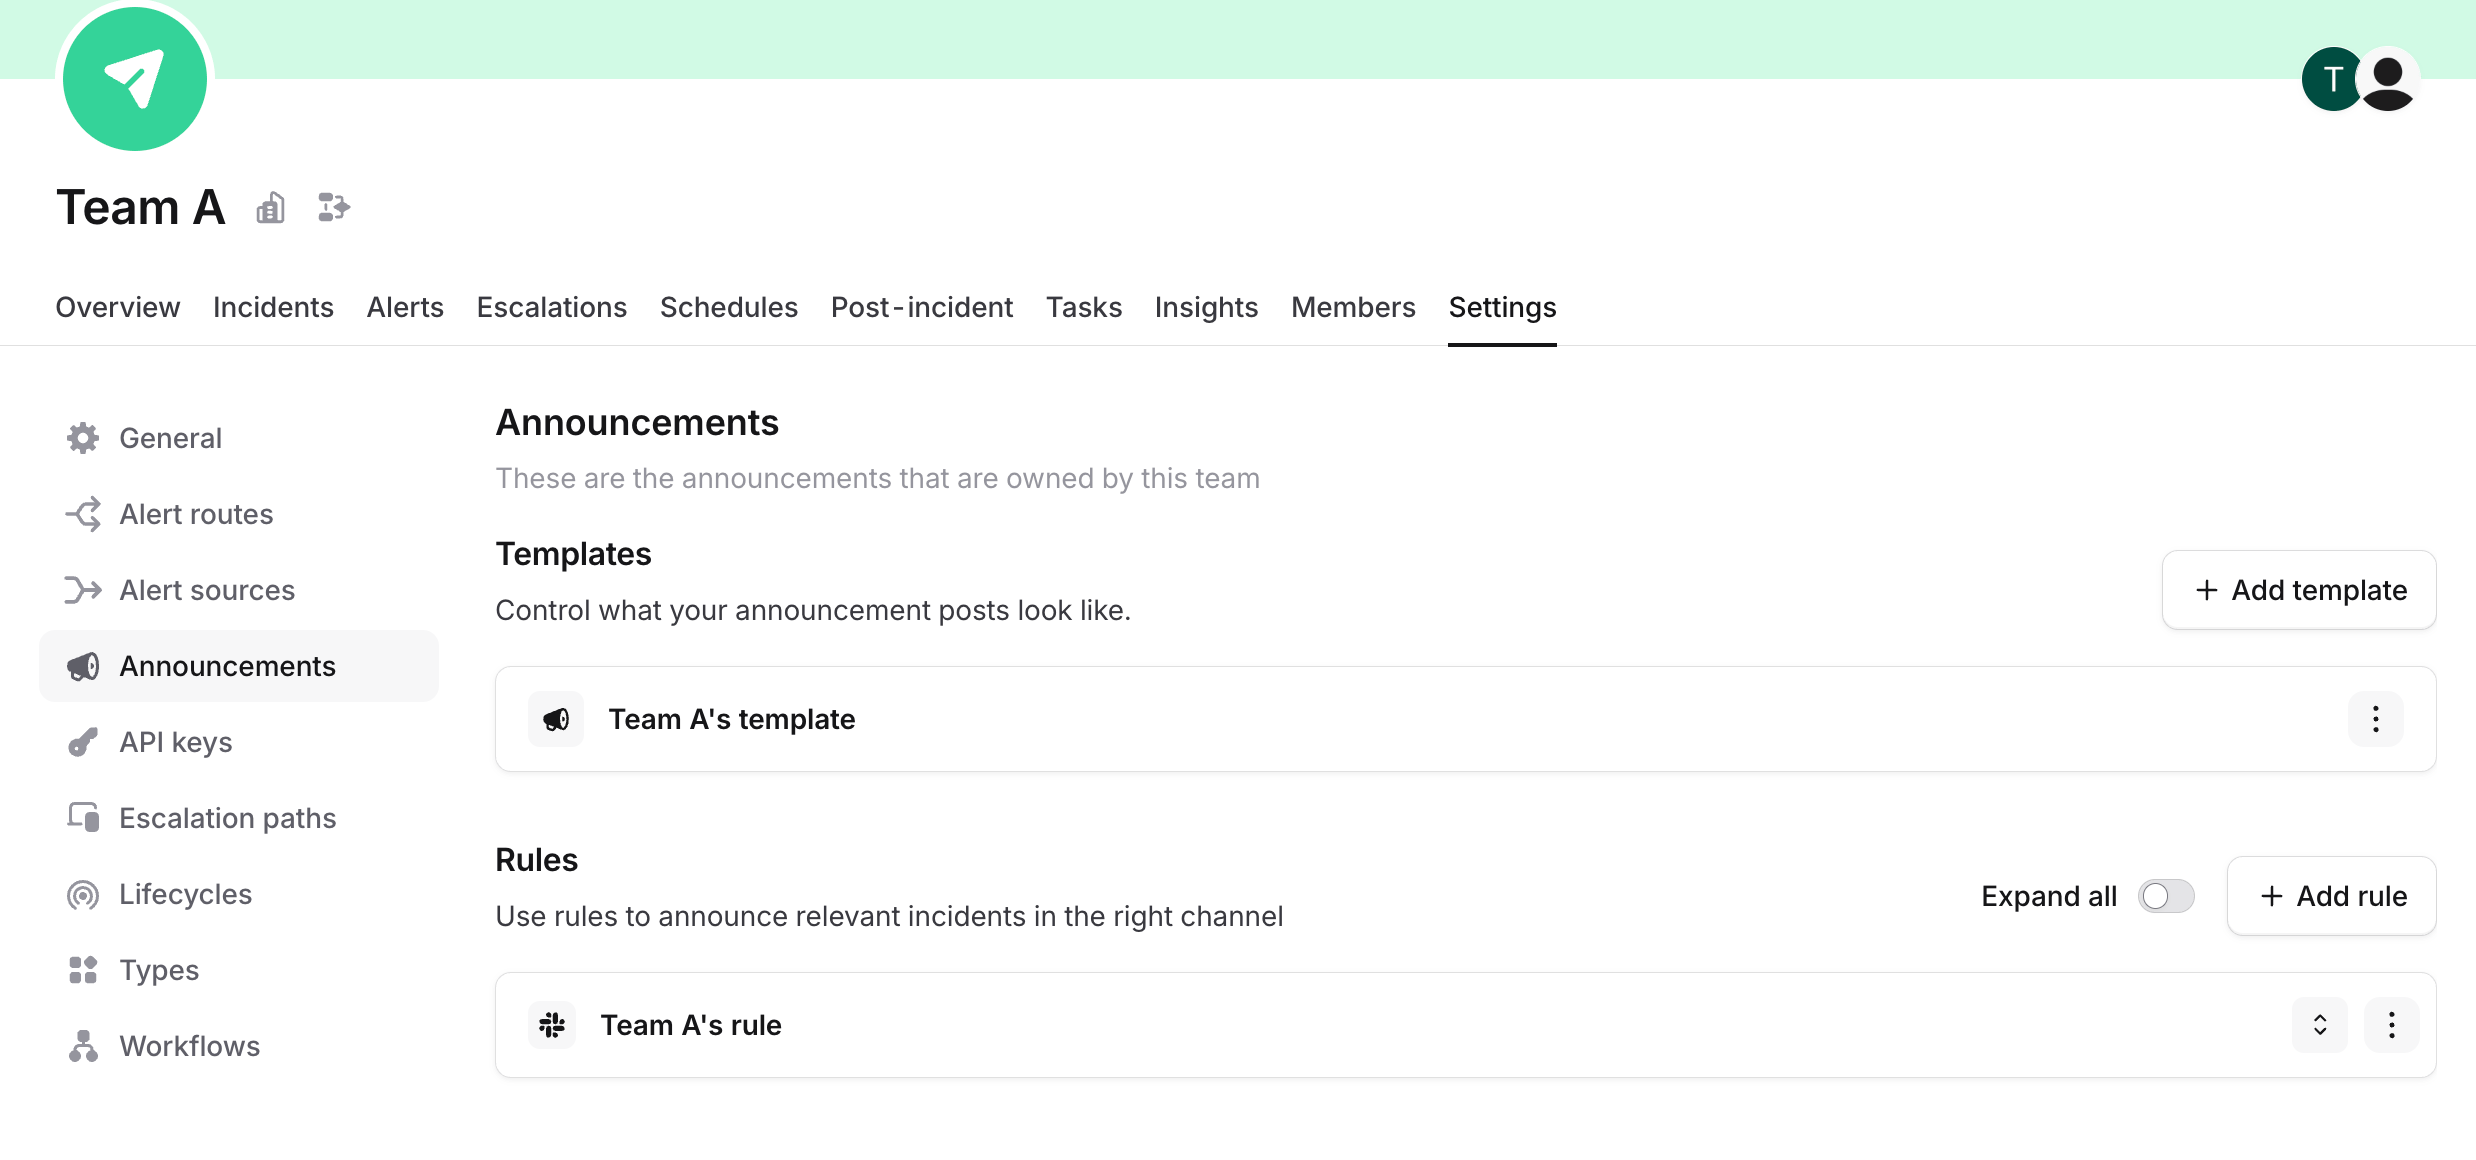Open the Members tab
The image size is (2476, 1160).
pos(1353,307)
